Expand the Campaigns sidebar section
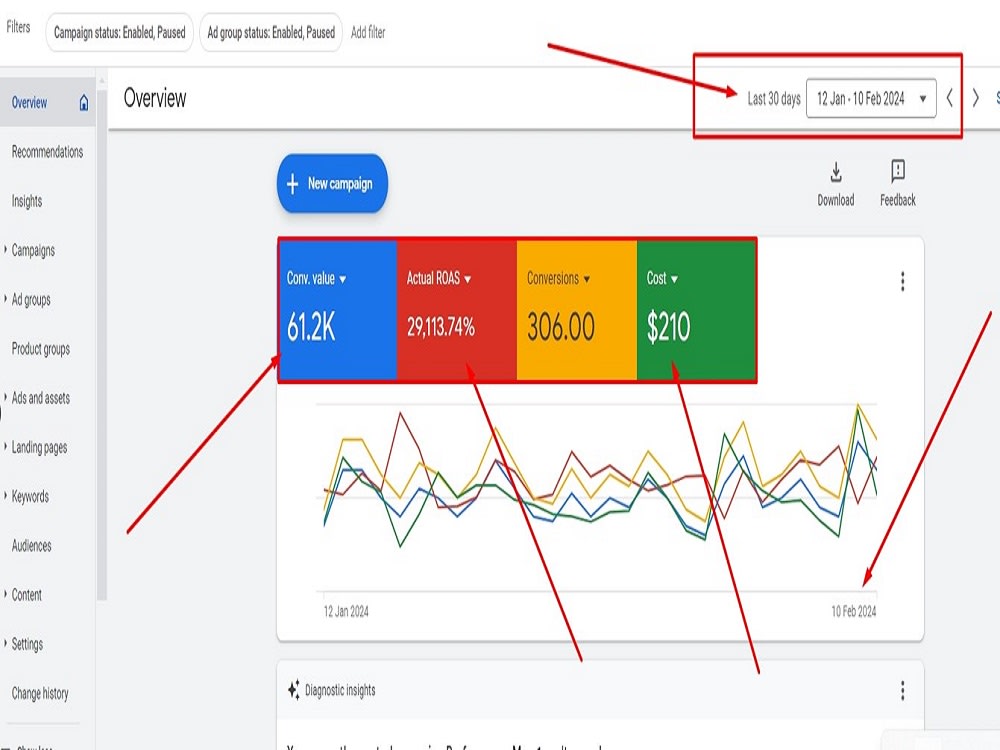Viewport: 1000px width, 750px height. (x=5, y=250)
